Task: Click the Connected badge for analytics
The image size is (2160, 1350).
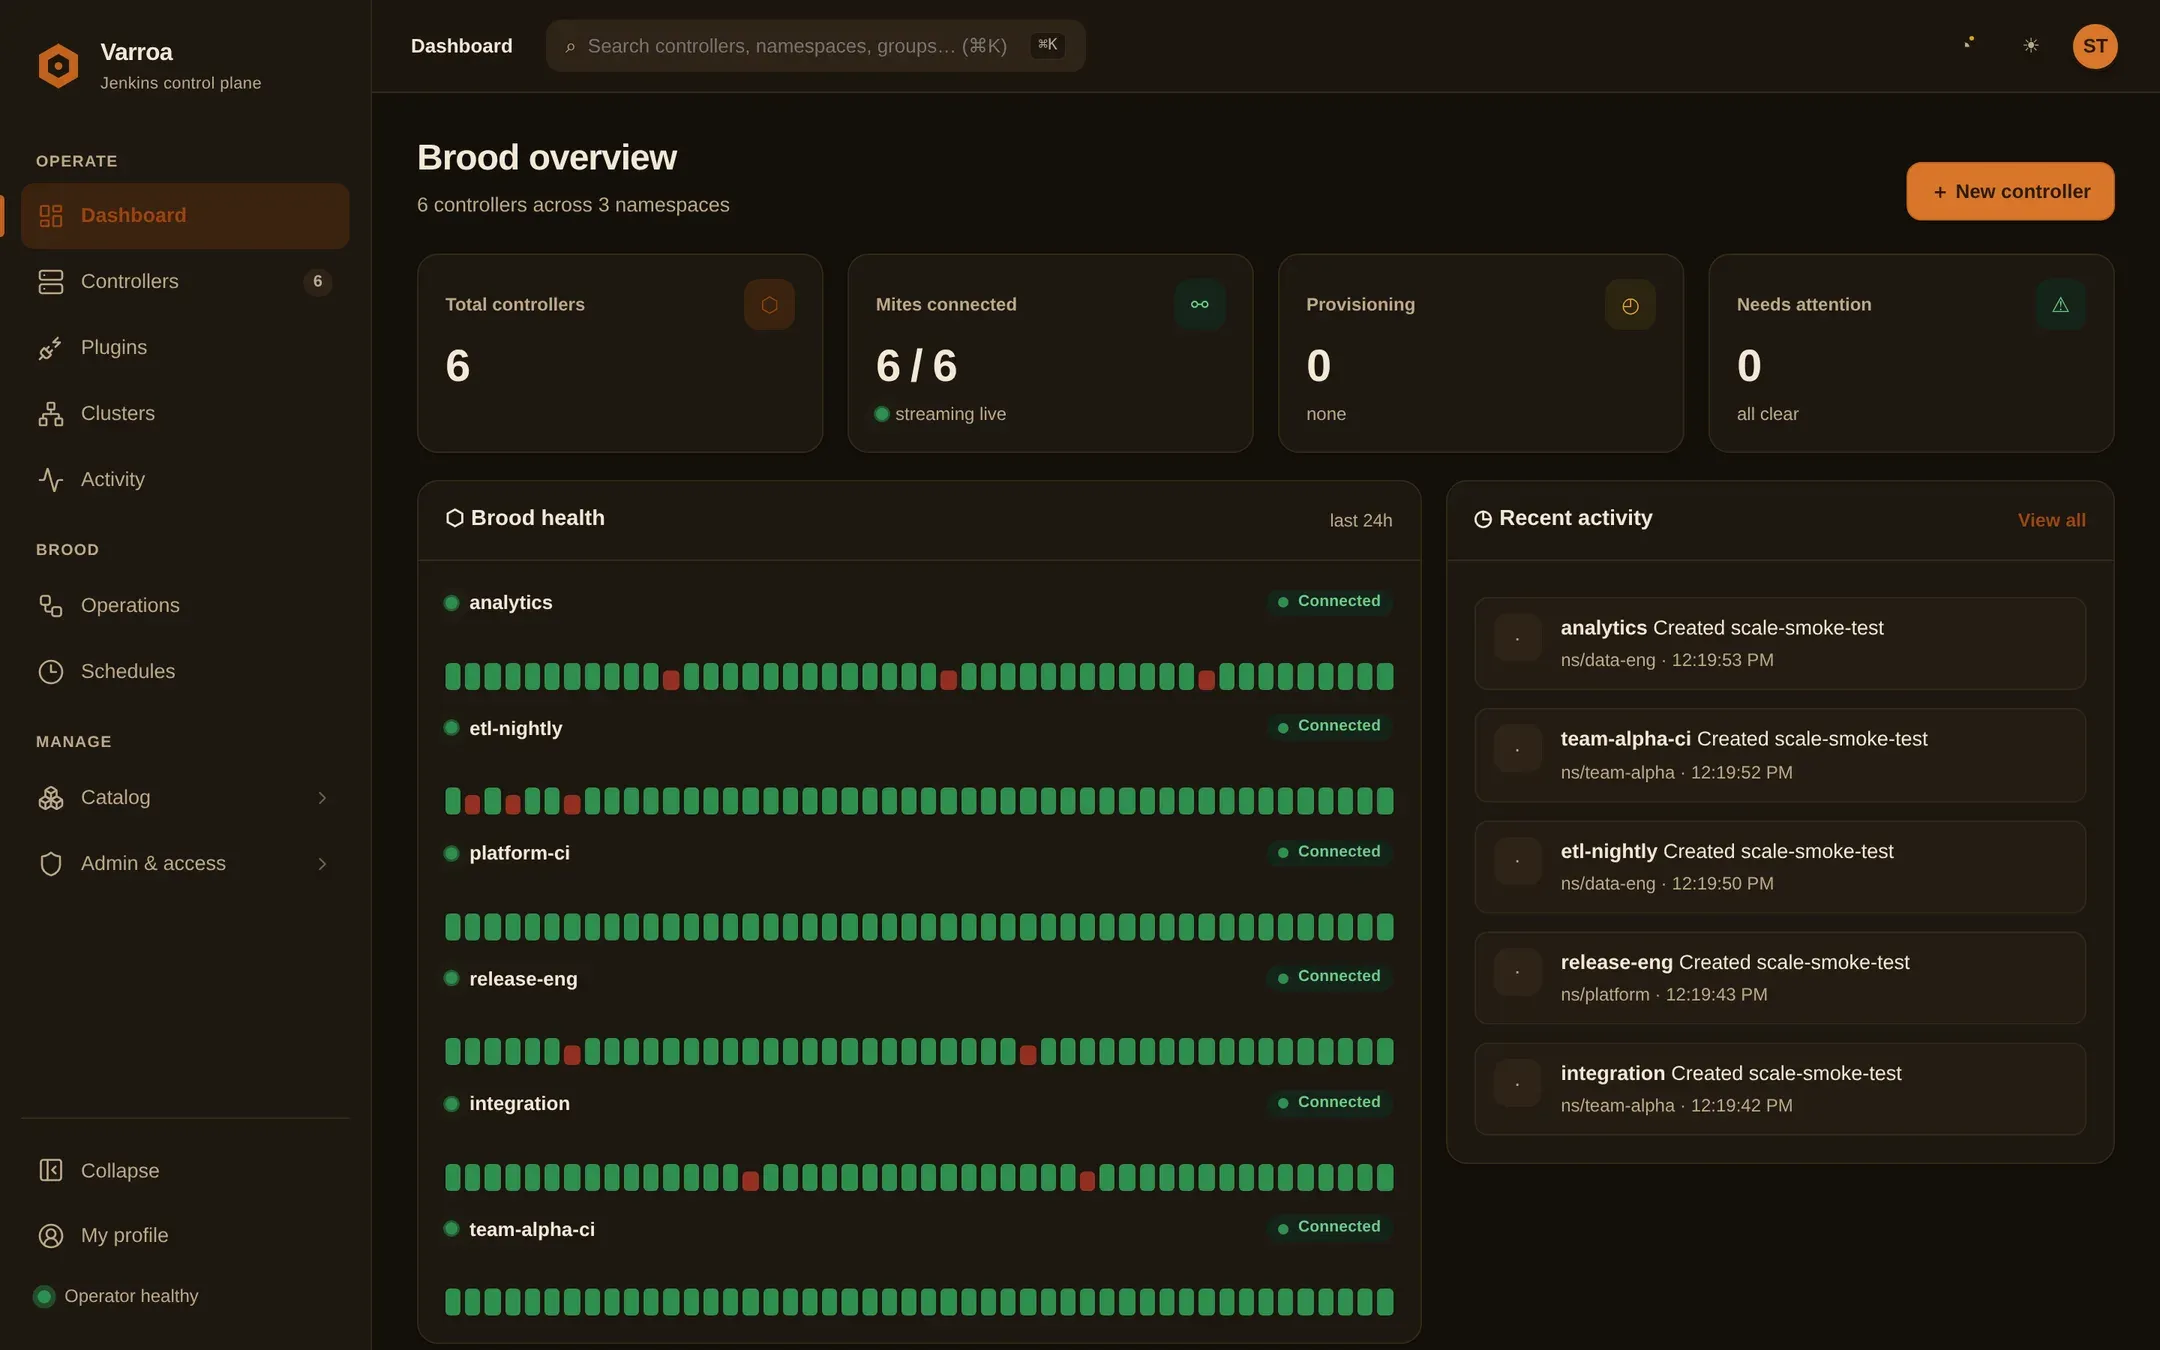Action: (x=1329, y=601)
